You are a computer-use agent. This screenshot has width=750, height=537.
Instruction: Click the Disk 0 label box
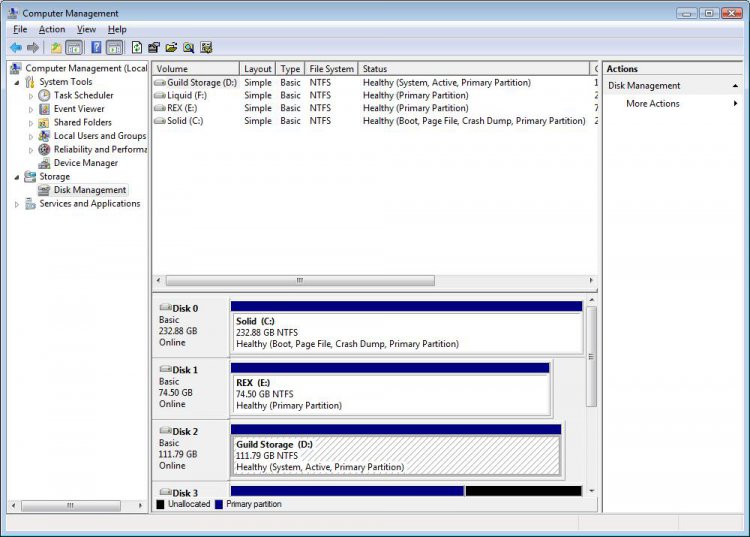pyautogui.click(x=191, y=326)
